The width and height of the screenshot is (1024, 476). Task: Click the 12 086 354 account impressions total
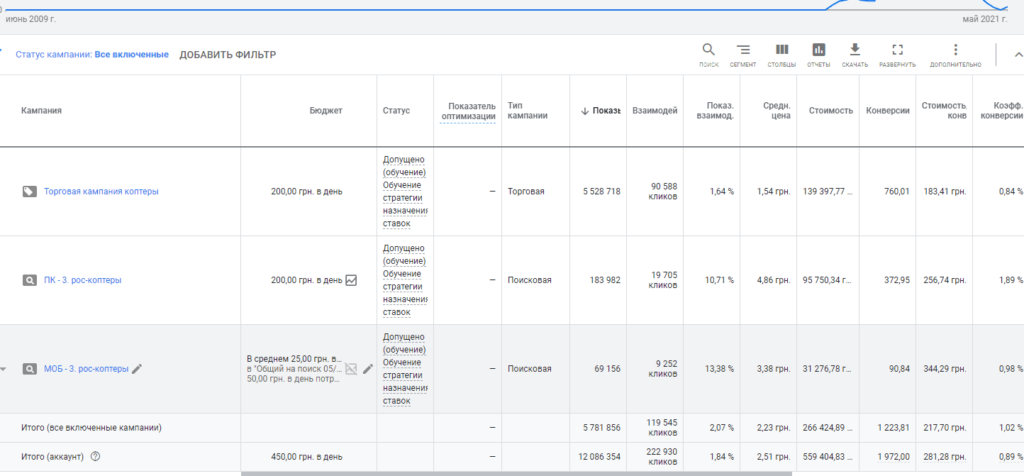(599, 456)
